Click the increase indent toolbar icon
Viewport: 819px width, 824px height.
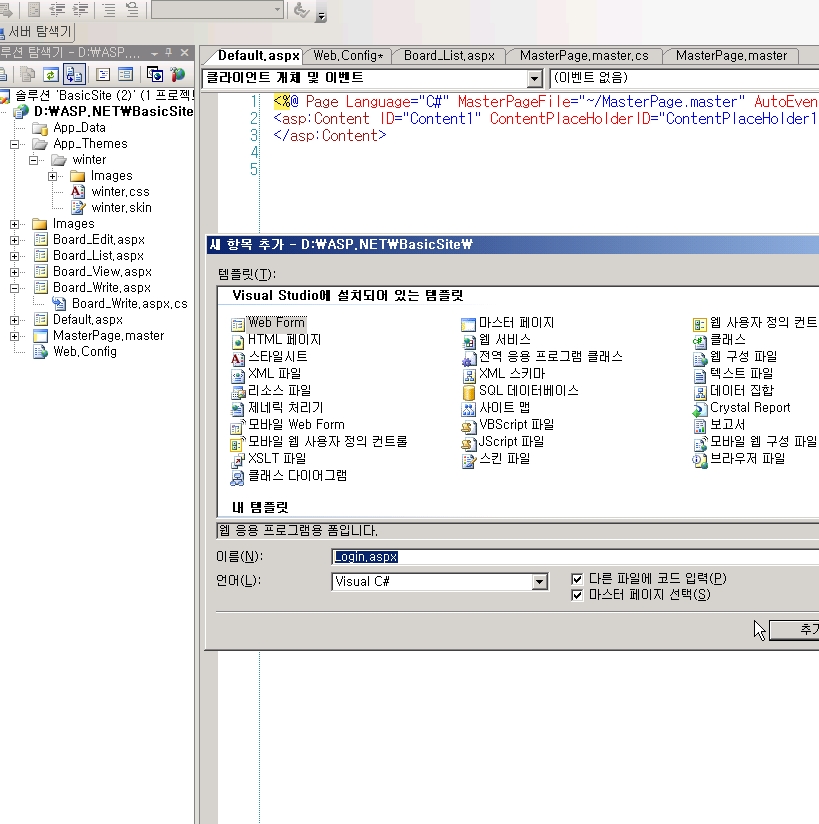80,9
